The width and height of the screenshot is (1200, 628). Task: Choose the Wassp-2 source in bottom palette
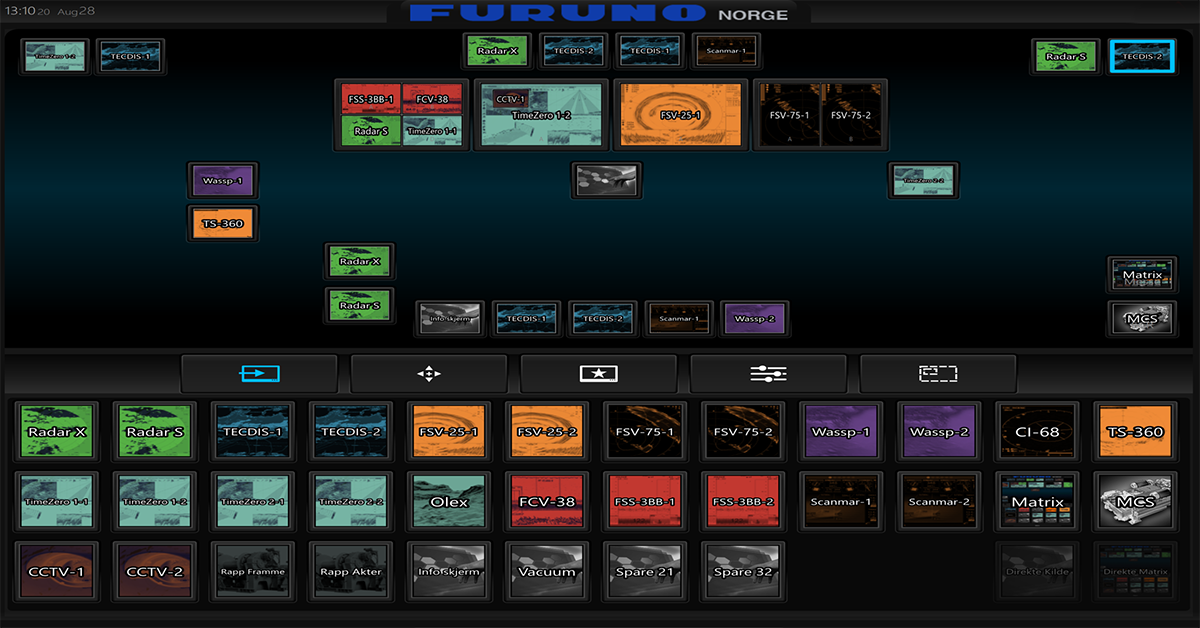pyautogui.click(x=939, y=431)
